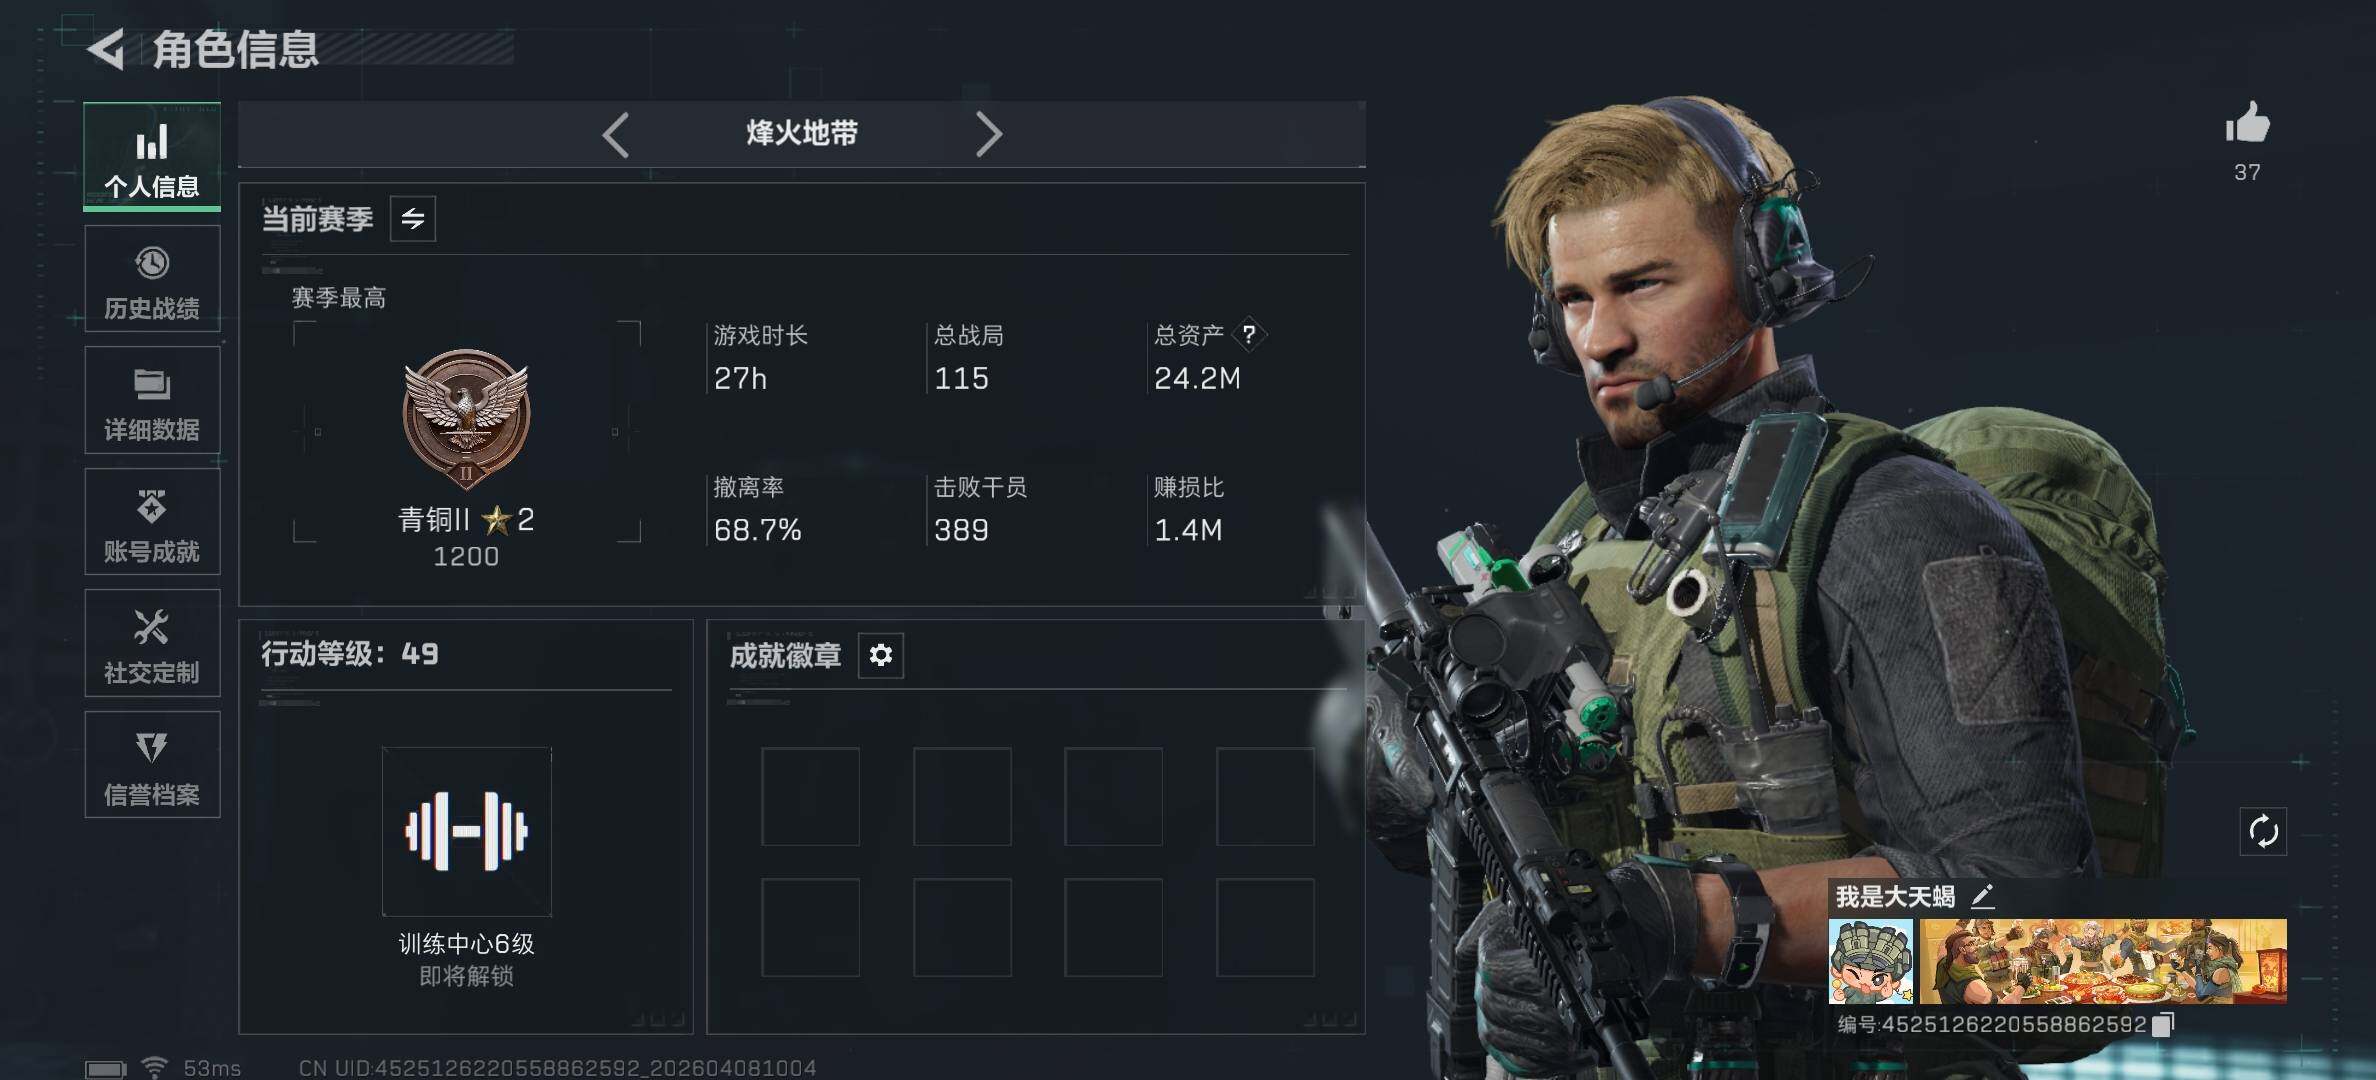Select the 账号成就 sidebar item

pos(152,522)
